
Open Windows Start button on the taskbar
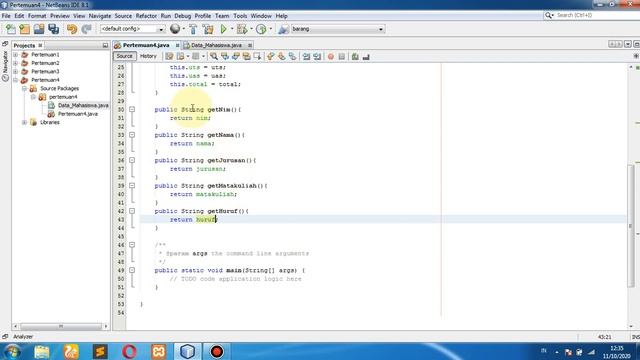[13, 351]
